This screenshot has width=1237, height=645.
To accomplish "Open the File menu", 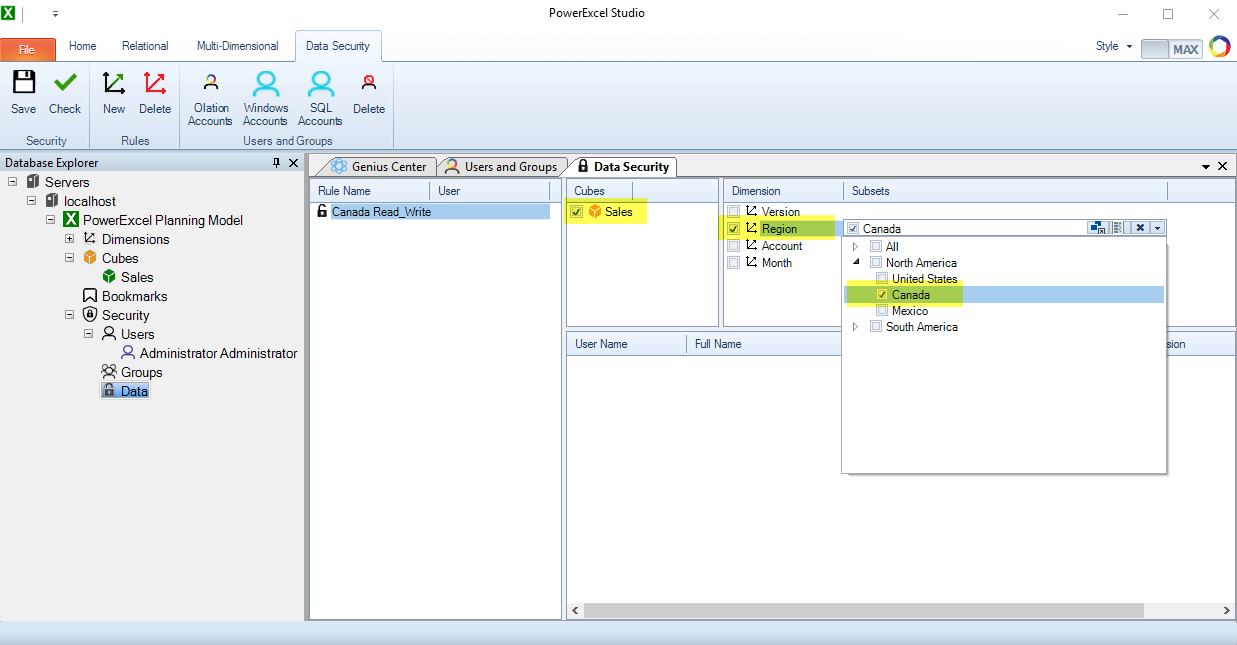I will click(x=27, y=49).
